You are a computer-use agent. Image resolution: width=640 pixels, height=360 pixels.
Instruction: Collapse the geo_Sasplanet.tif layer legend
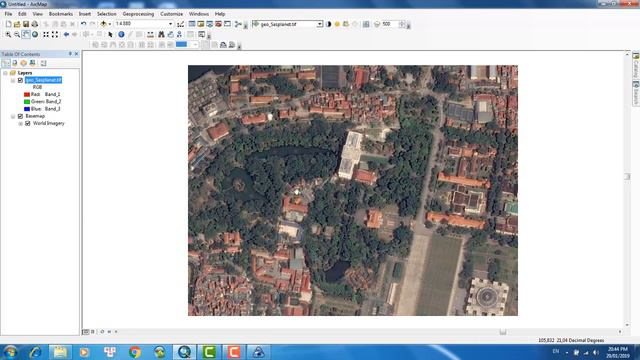pyautogui.click(x=13, y=80)
